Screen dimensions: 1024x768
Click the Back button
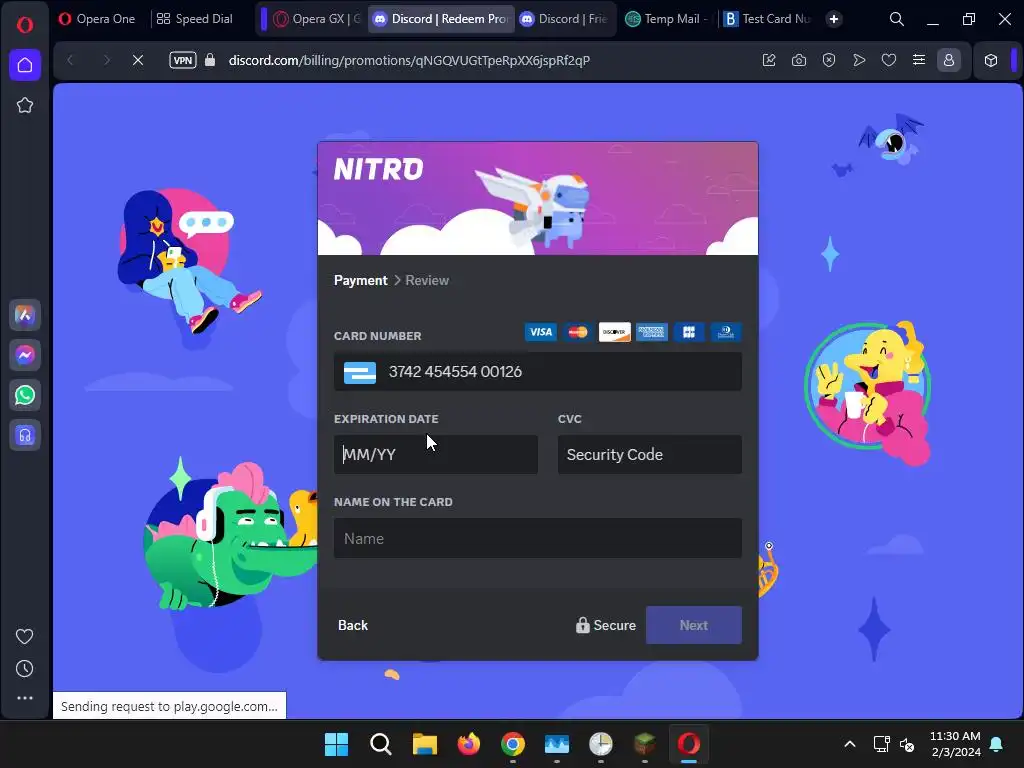point(353,625)
